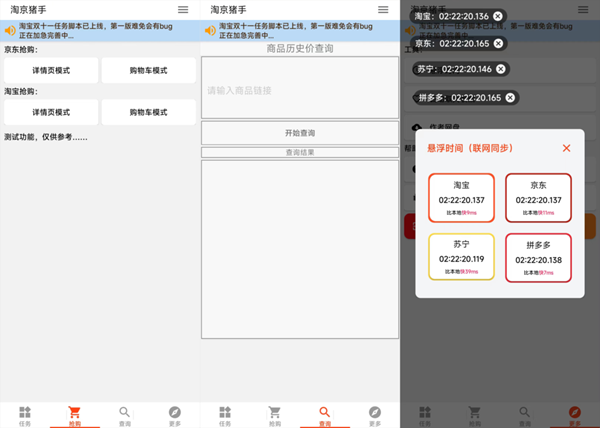Viewport: 600px width, 428px height.
Task: Tap the 查询结果 label bar
Action: coord(300,152)
